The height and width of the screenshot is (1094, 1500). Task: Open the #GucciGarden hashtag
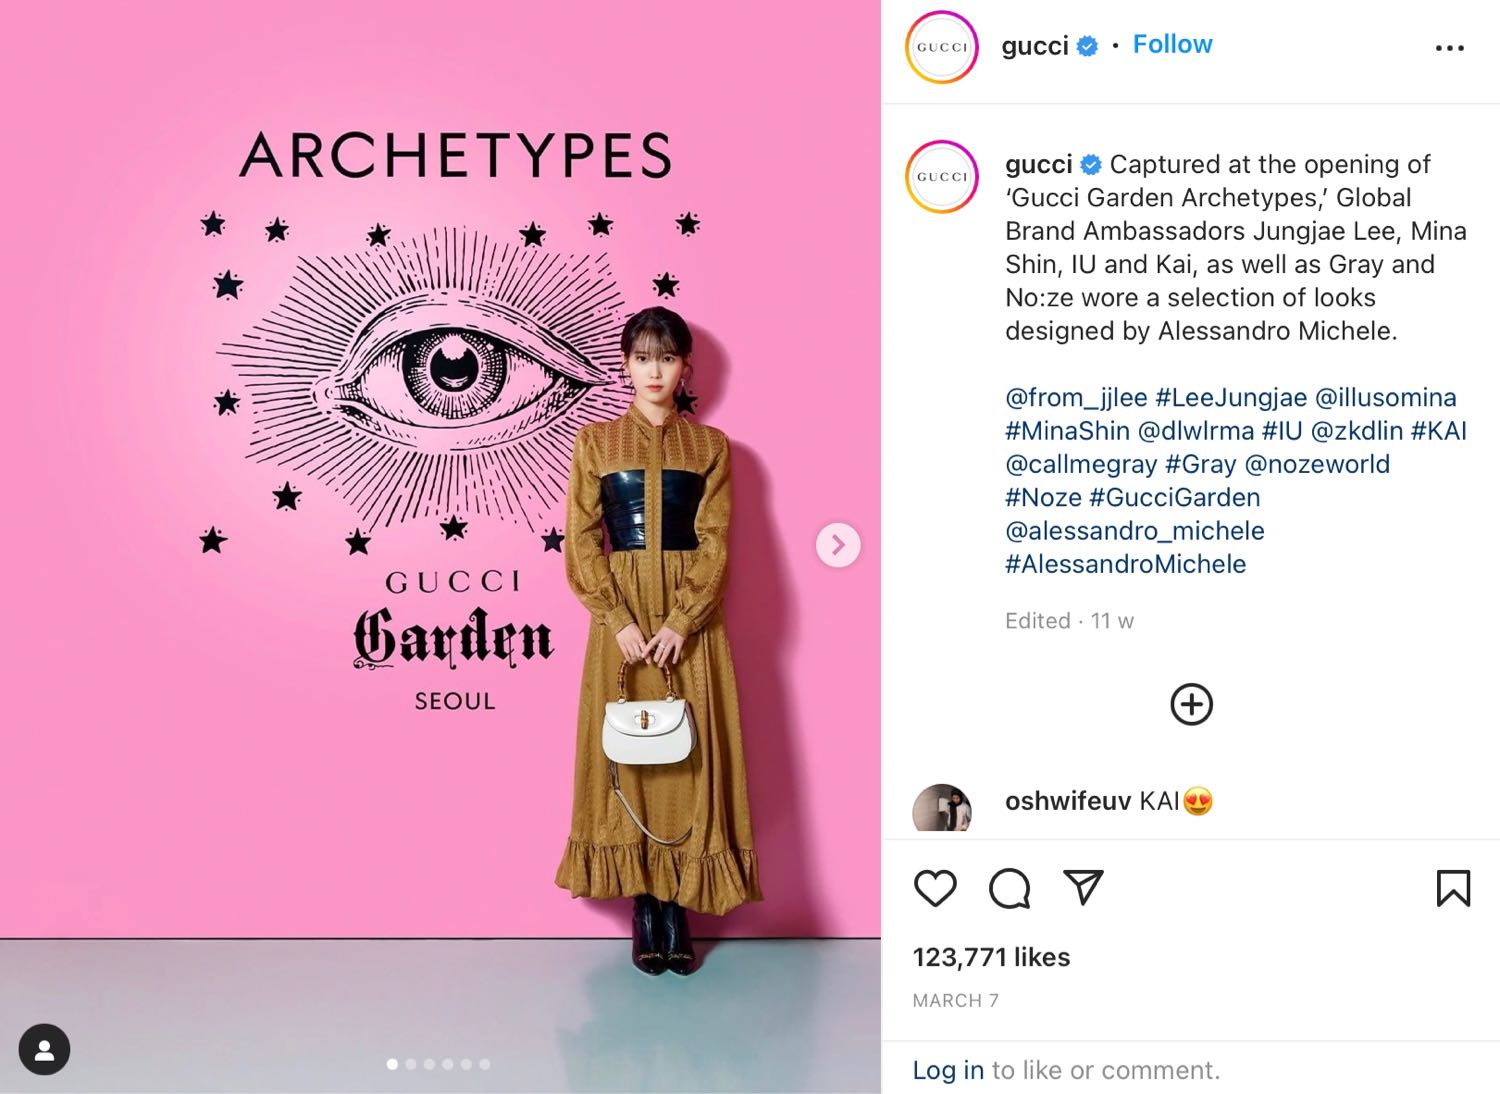(x=1175, y=498)
